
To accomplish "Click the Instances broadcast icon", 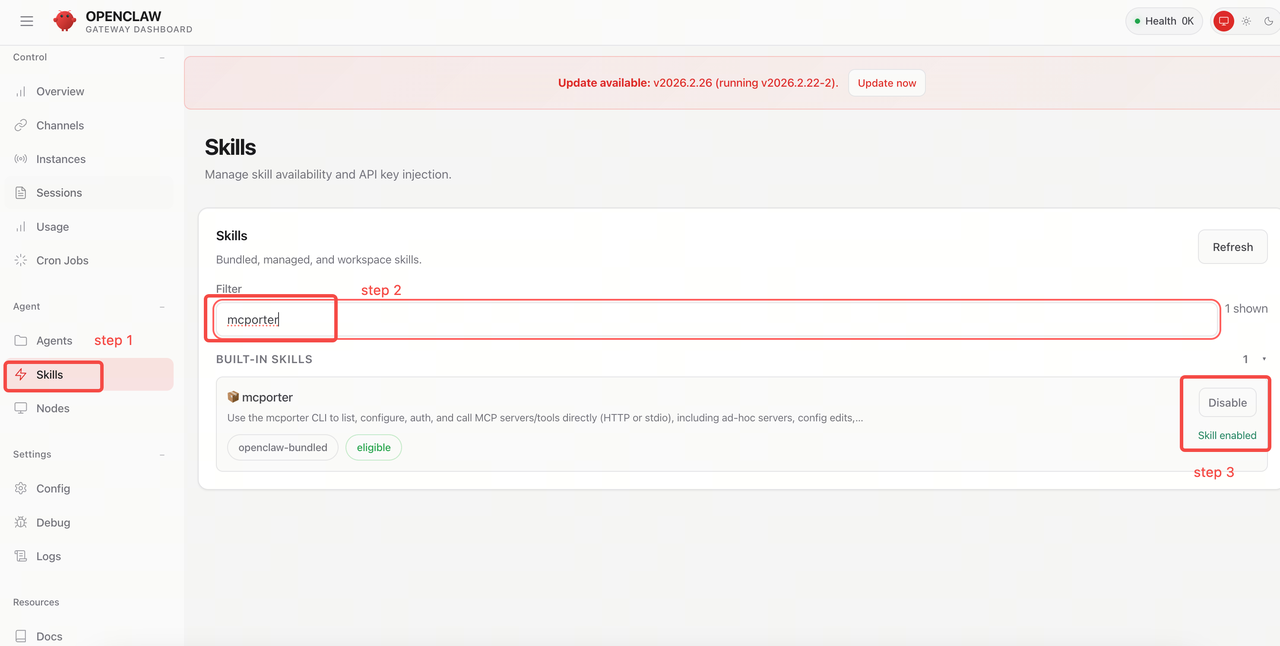I will click(x=21, y=159).
